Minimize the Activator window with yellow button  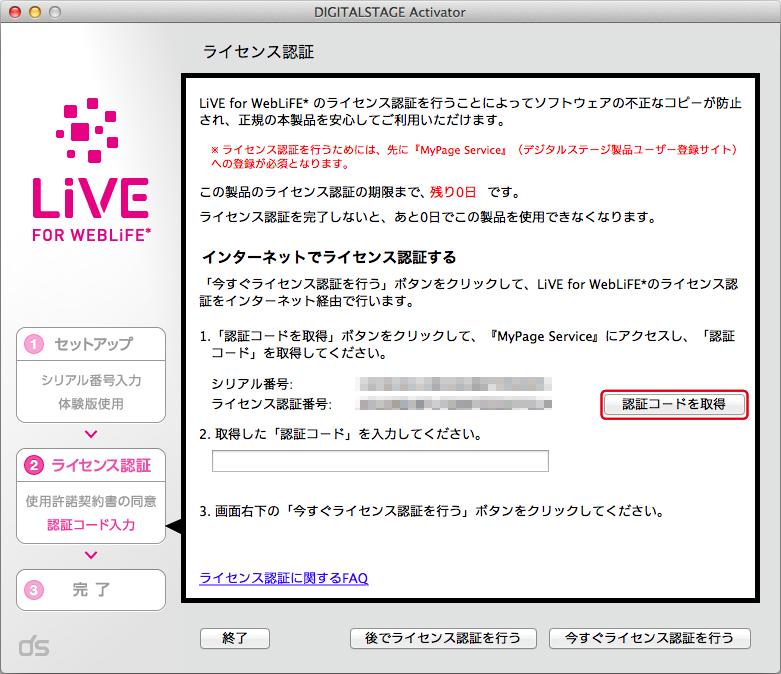[x=35, y=12]
